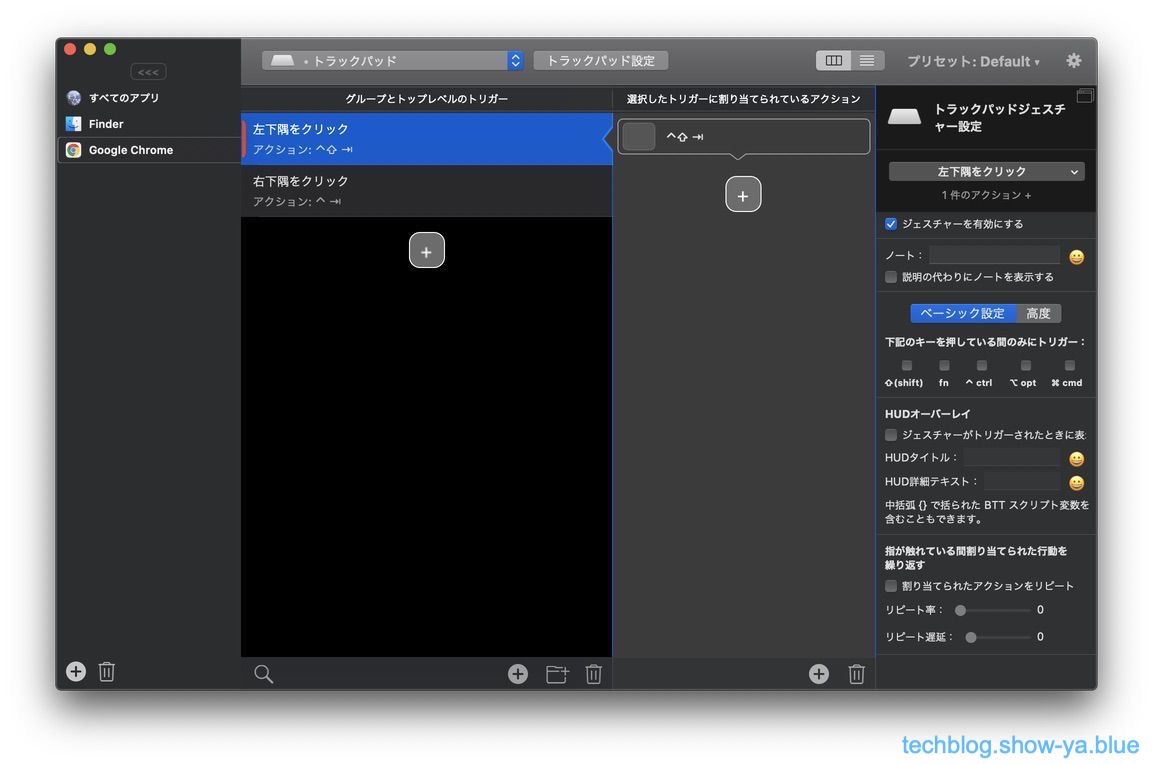This screenshot has height=764, width=1153.
Task: Switch to the 高度 tab
Action: pyautogui.click(x=1038, y=313)
